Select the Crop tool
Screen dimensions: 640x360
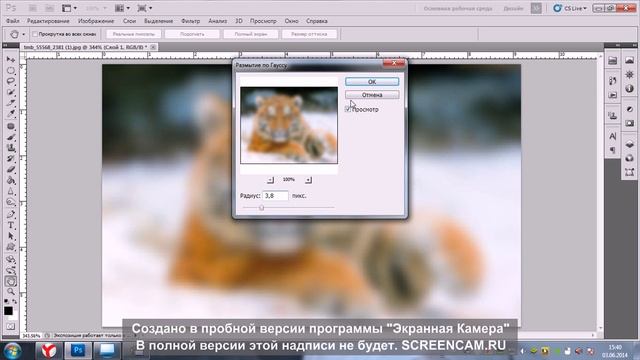pos(11,102)
